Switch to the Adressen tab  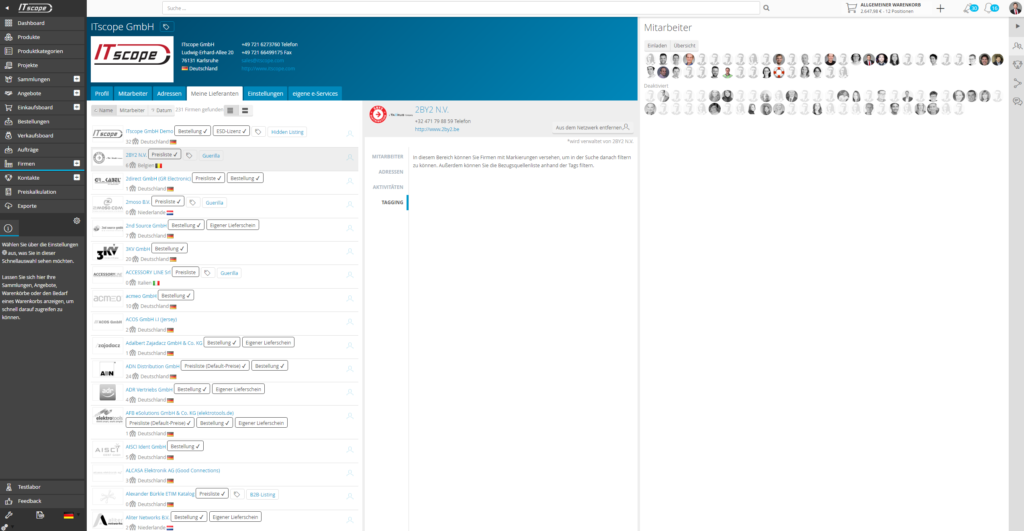pyautogui.click(x=169, y=93)
